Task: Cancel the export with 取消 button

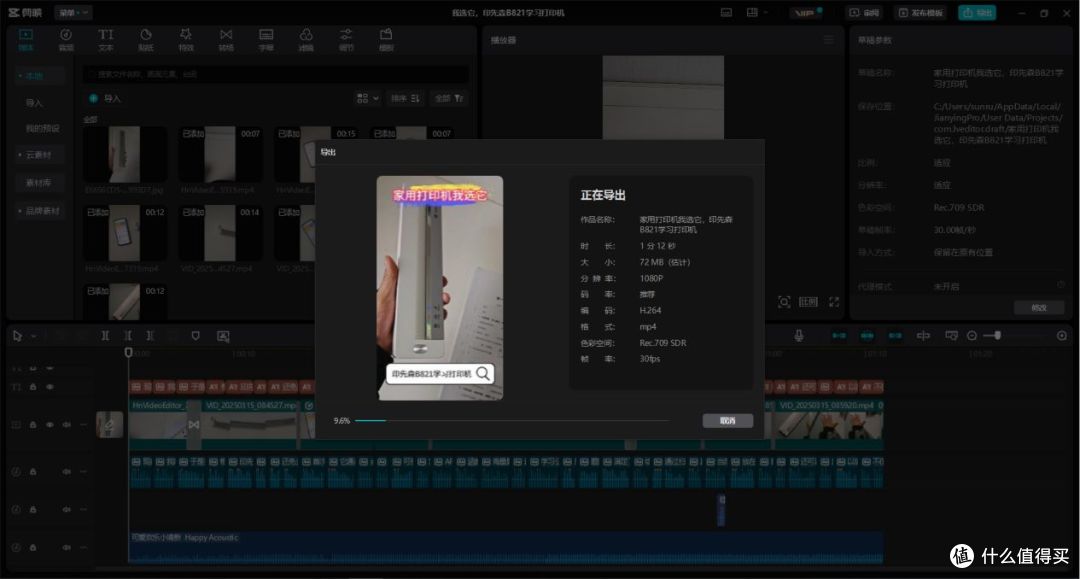Action: tap(727, 421)
